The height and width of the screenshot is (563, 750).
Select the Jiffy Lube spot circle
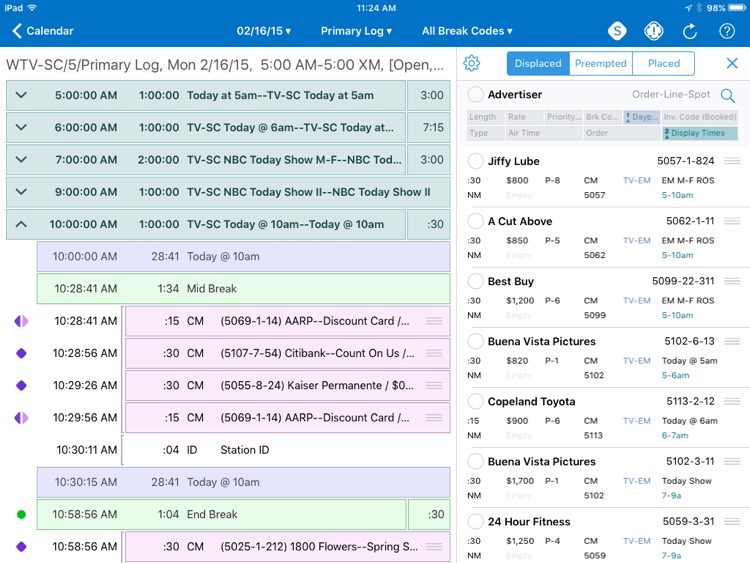[x=475, y=161]
